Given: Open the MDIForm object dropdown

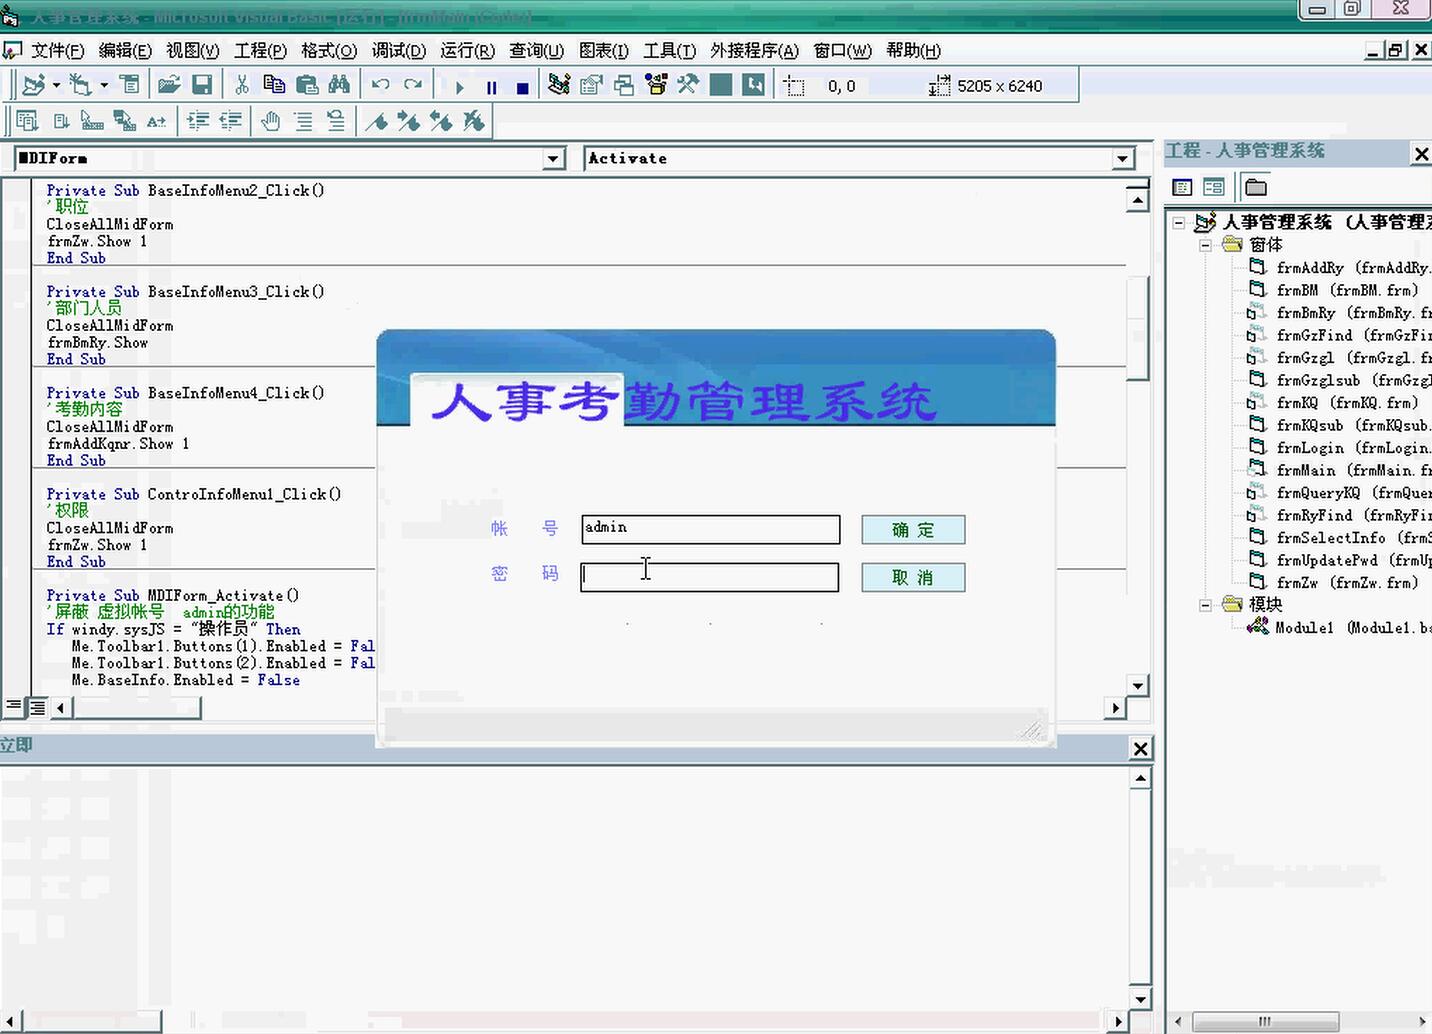Looking at the screenshot, I should pos(554,159).
